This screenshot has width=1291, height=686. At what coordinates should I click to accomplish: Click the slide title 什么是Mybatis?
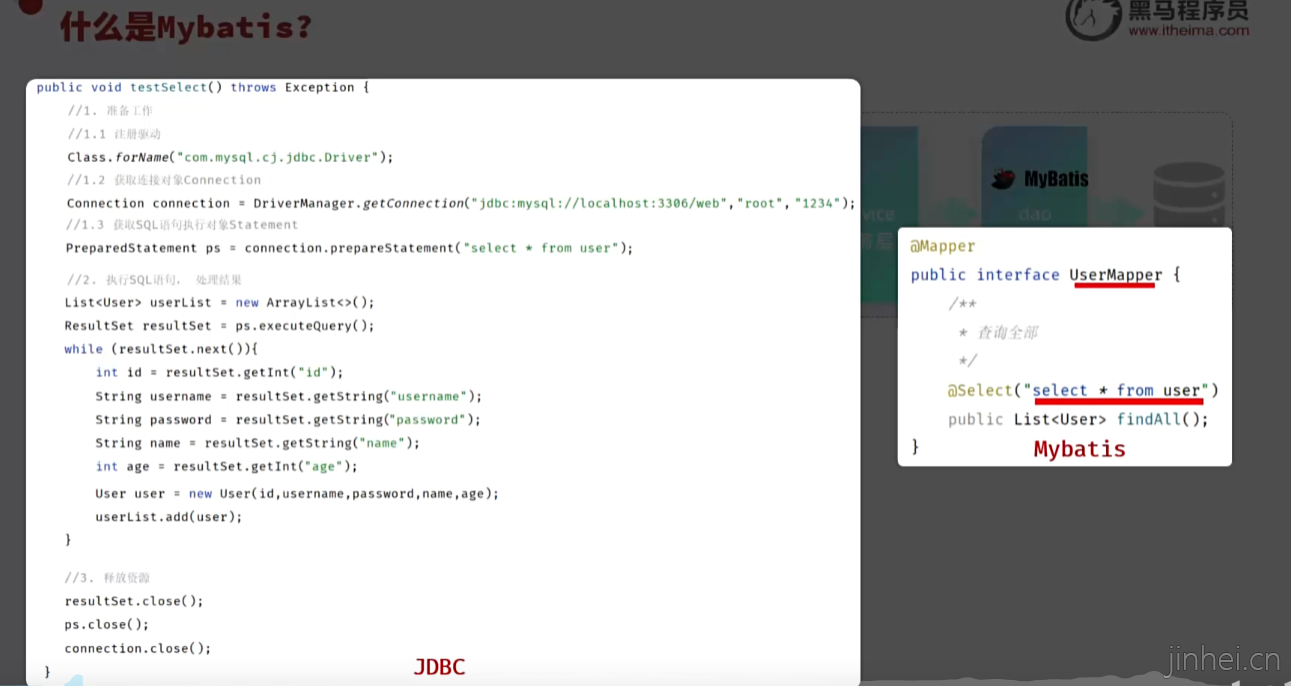(x=186, y=27)
